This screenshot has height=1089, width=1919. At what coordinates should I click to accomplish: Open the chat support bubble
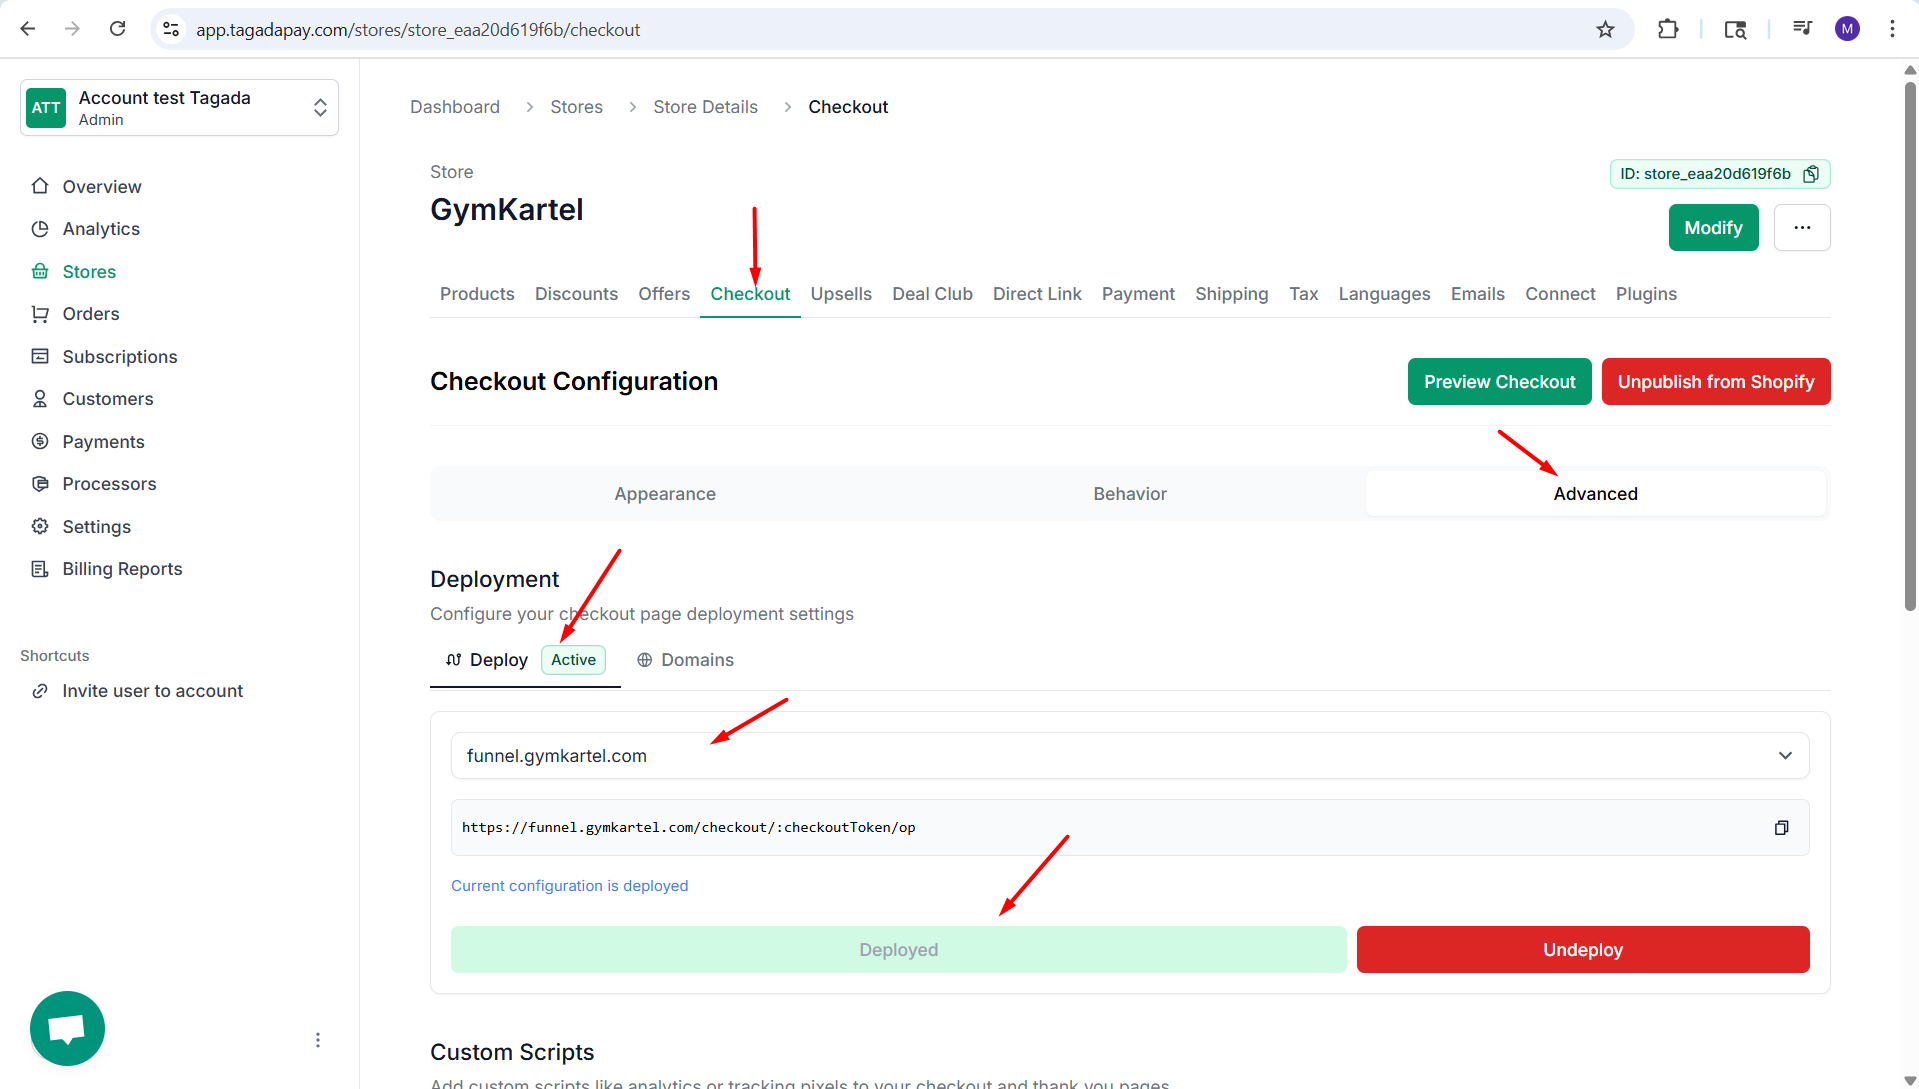click(x=67, y=1028)
